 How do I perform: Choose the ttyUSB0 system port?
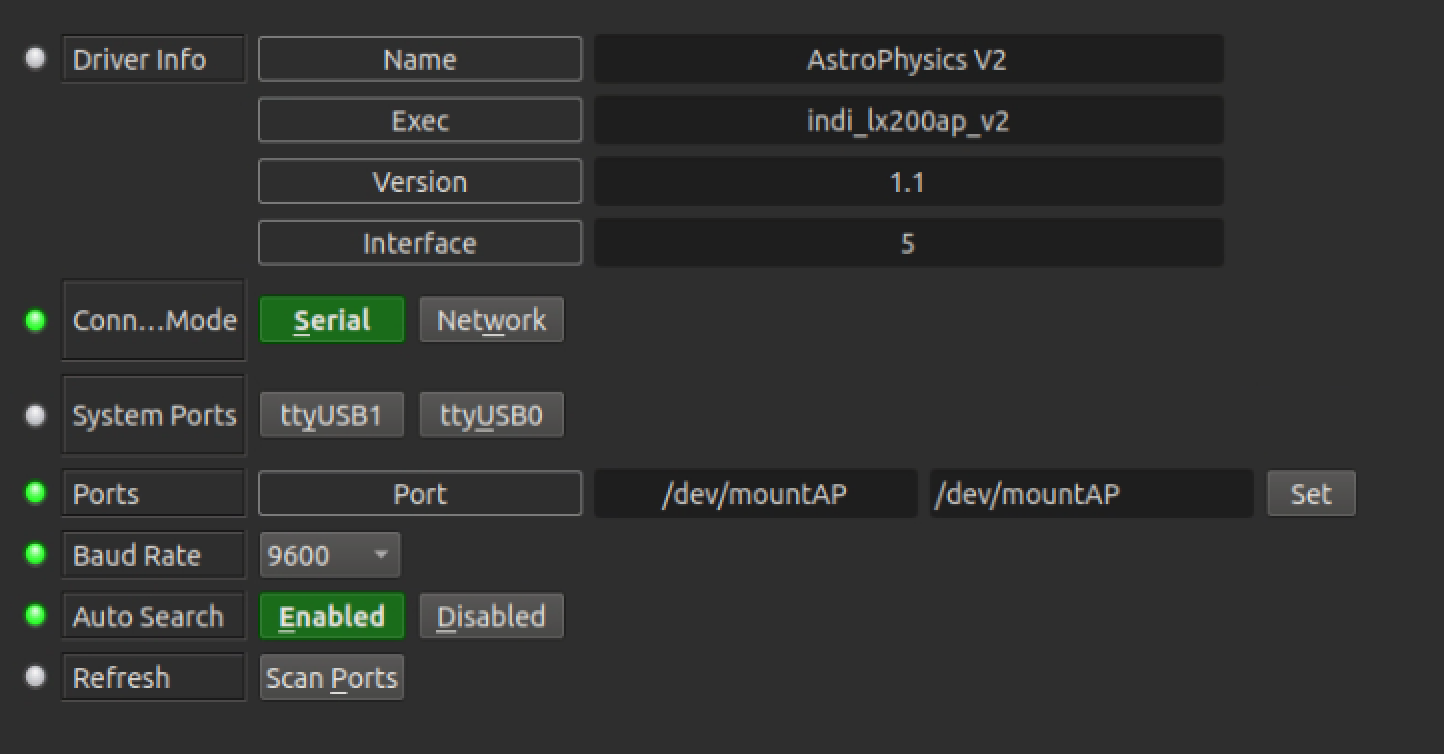491,415
